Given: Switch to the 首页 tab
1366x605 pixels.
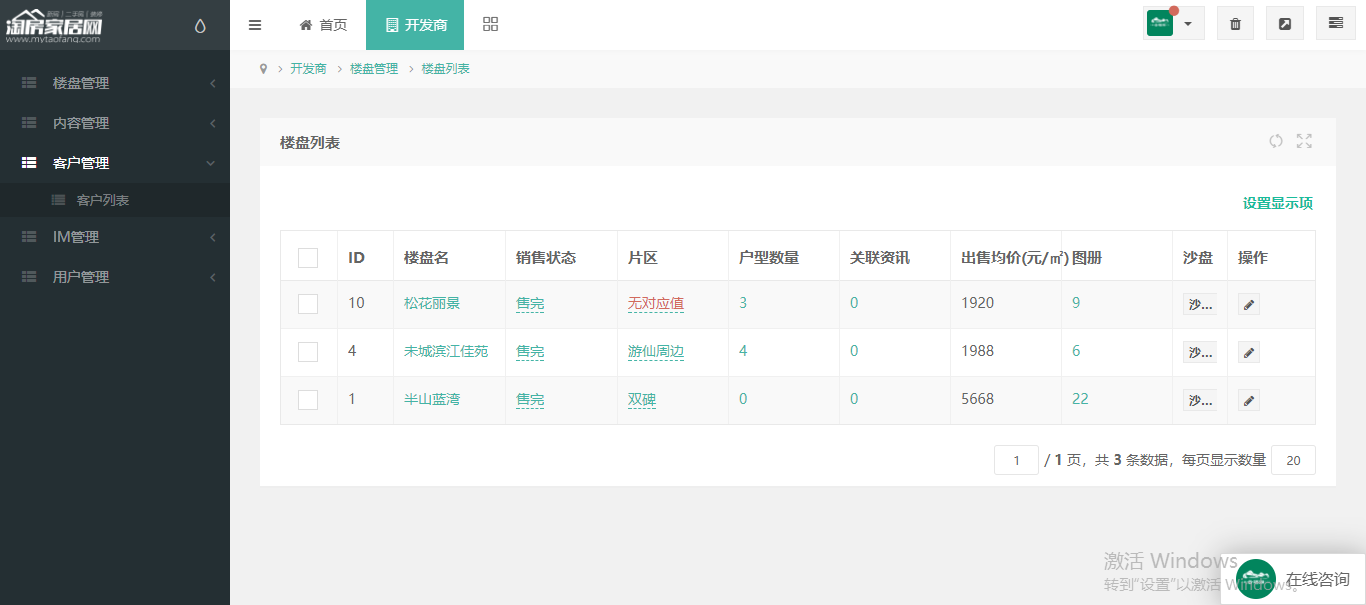Looking at the screenshot, I should pyautogui.click(x=323, y=25).
